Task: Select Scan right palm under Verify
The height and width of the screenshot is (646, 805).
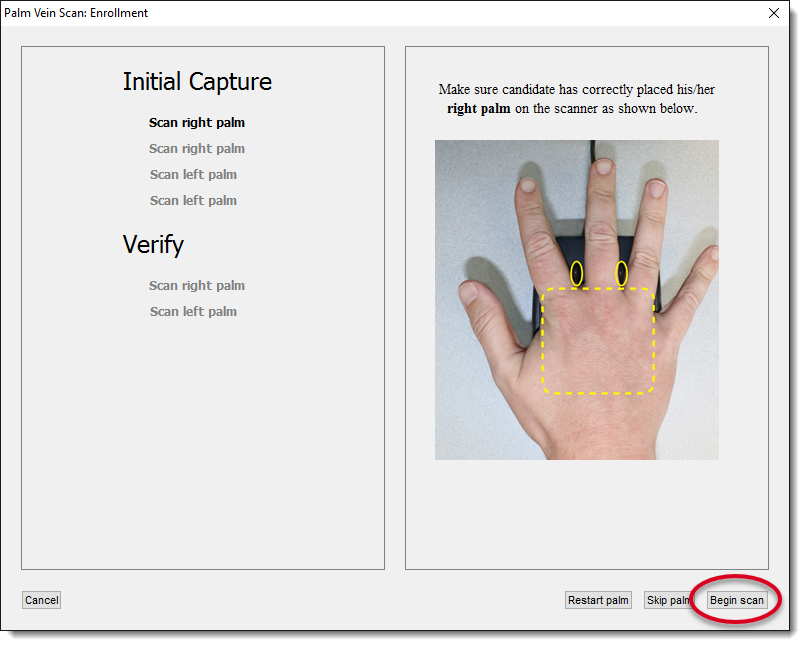Action: [196, 285]
